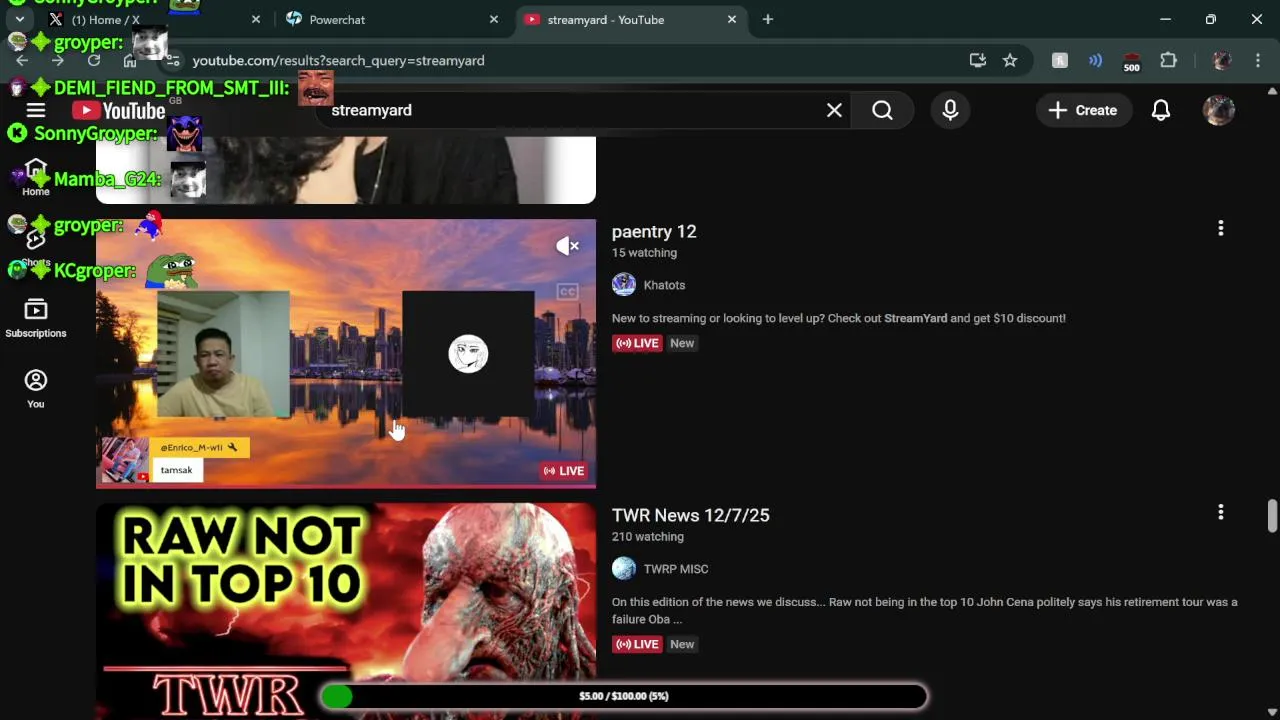The width and height of the screenshot is (1280, 720).
Task: Open the You page in sidebar
Action: tap(36, 389)
